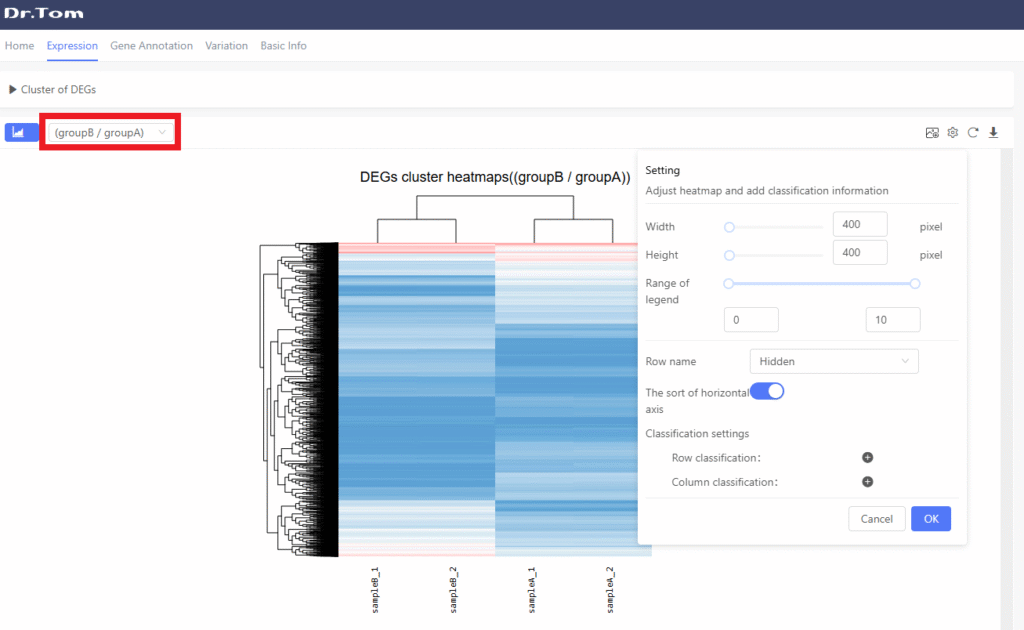Open the image export icon

point(932,133)
